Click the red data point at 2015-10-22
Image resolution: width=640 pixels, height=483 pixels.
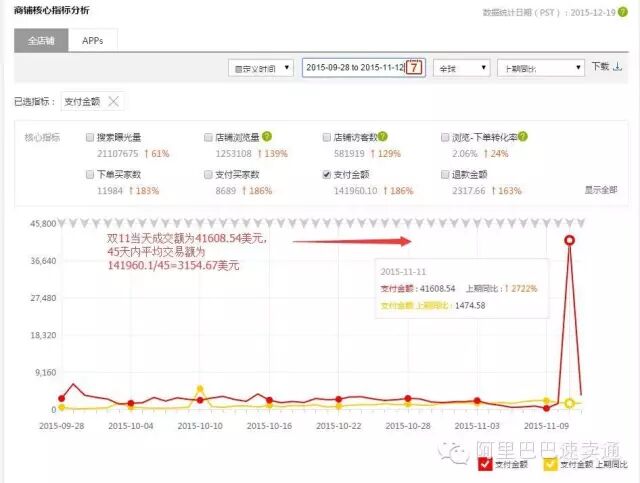coord(338,399)
